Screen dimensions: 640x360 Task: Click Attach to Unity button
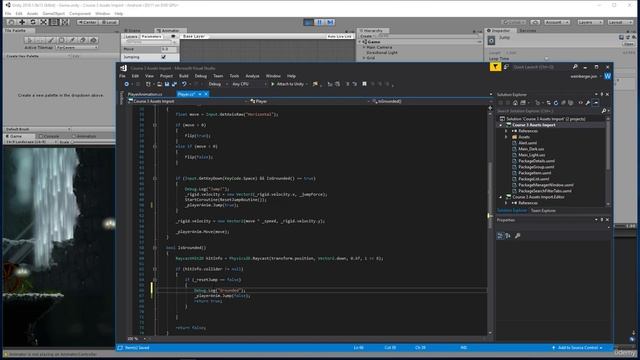click(x=288, y=84)
